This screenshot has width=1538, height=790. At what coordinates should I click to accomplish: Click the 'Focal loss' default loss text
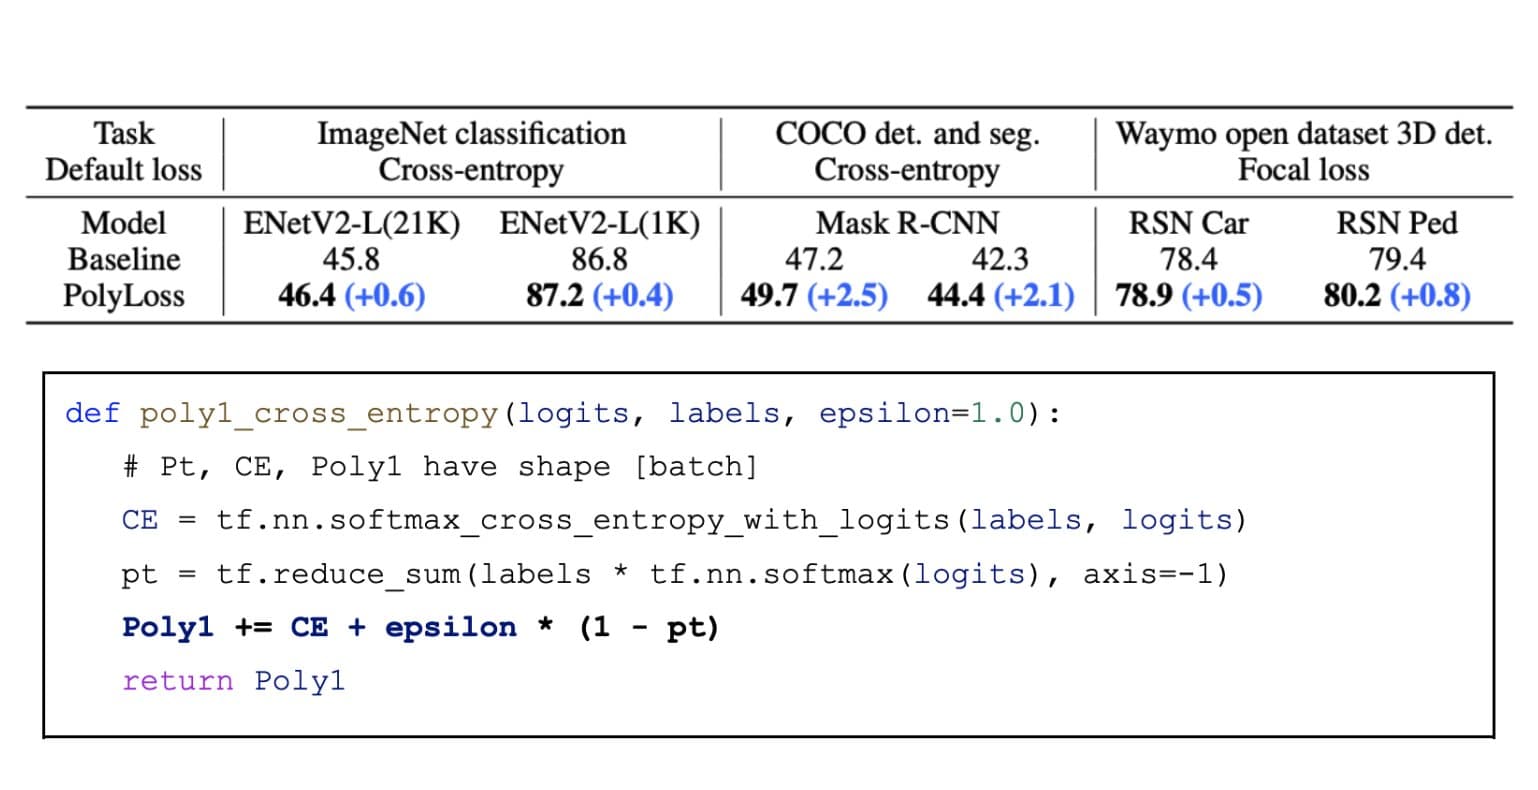click(1303, 170)
